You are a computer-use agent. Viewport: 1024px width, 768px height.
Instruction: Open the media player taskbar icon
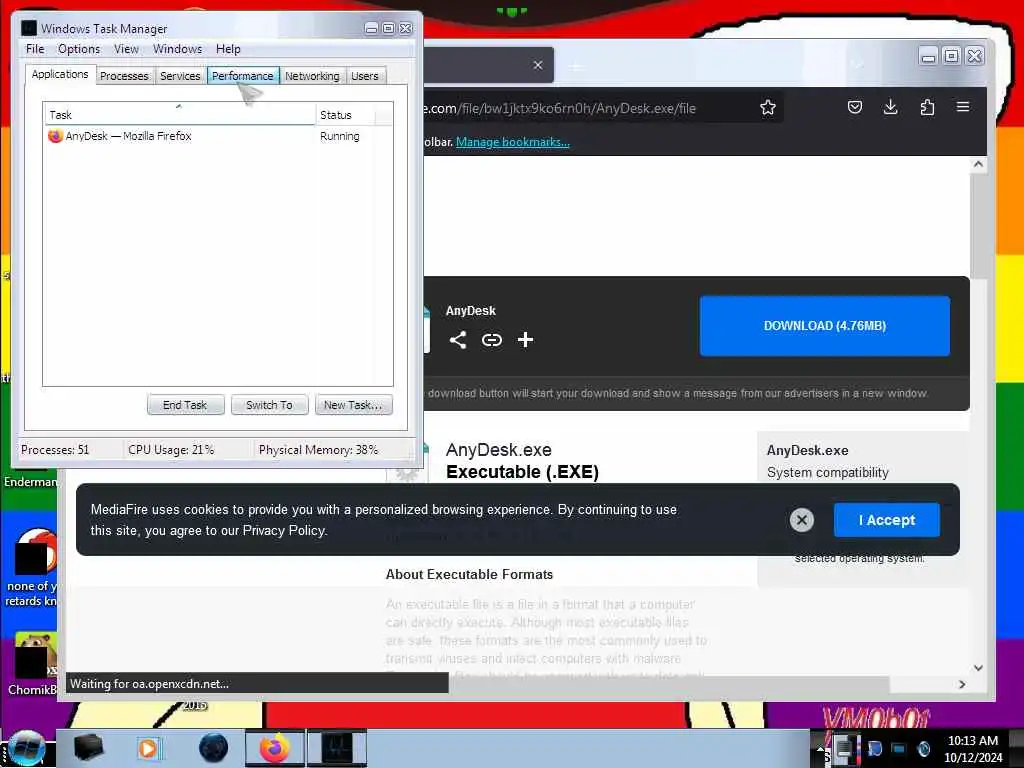(x=148, y=748)
